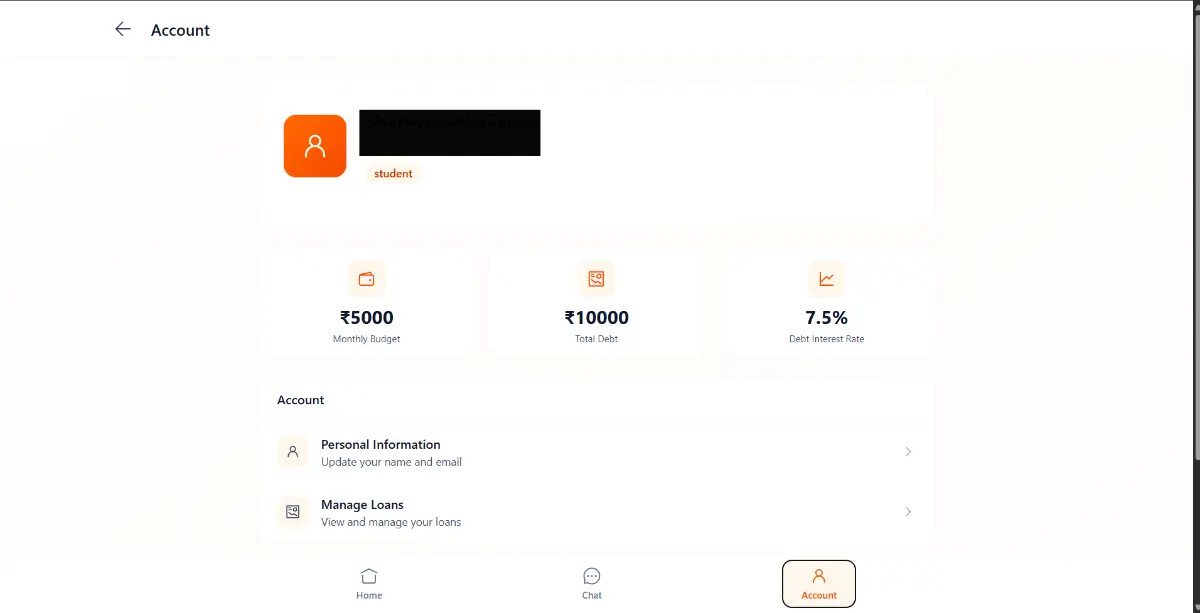Click the student role badge
The width and height of the screenshot is (1200, 613).
click(x=392, y=173)
